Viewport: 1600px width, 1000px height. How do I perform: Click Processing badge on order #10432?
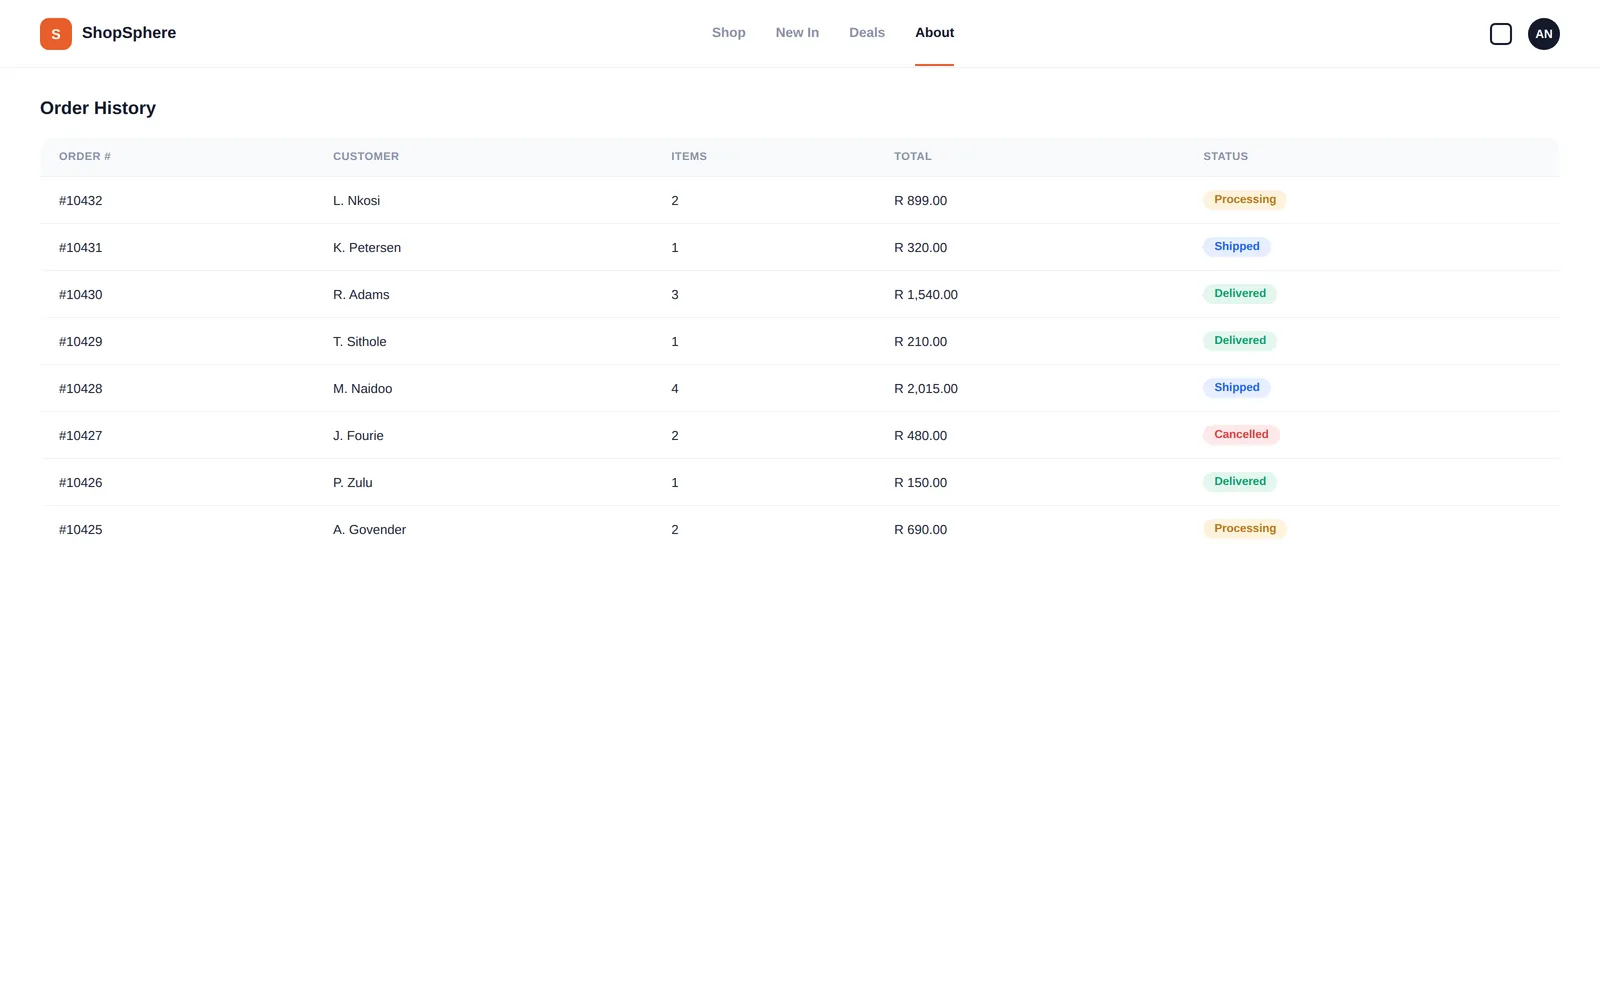click(1245, 200)
